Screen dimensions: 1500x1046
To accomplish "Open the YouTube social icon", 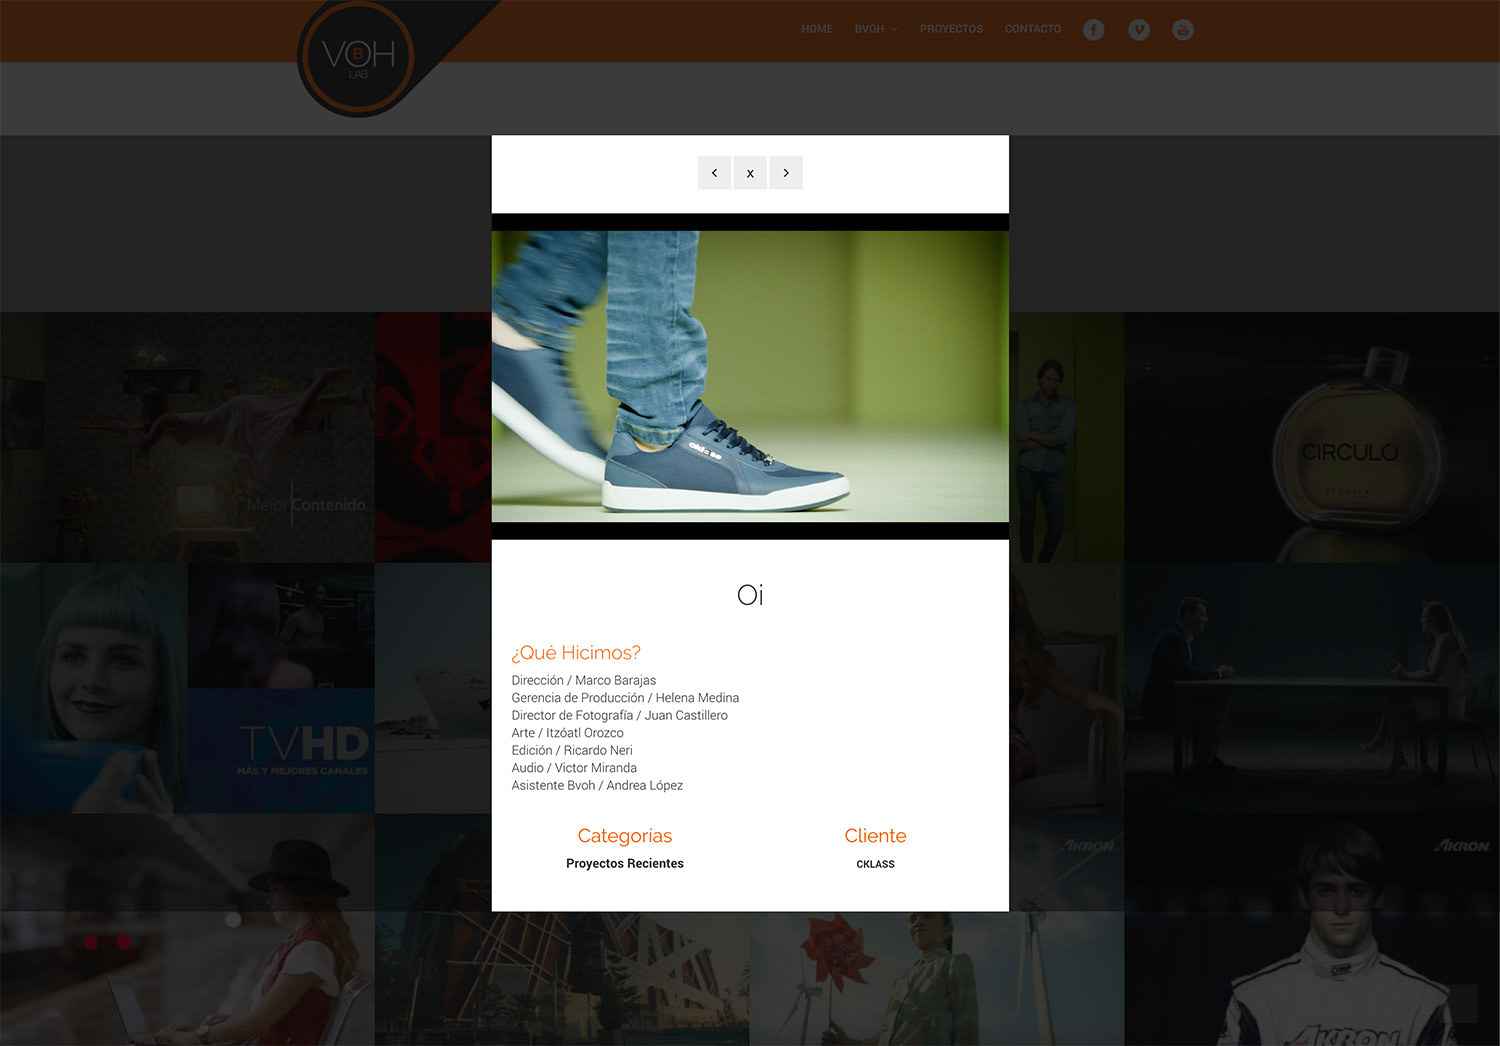I will [x=1183, y=30].
